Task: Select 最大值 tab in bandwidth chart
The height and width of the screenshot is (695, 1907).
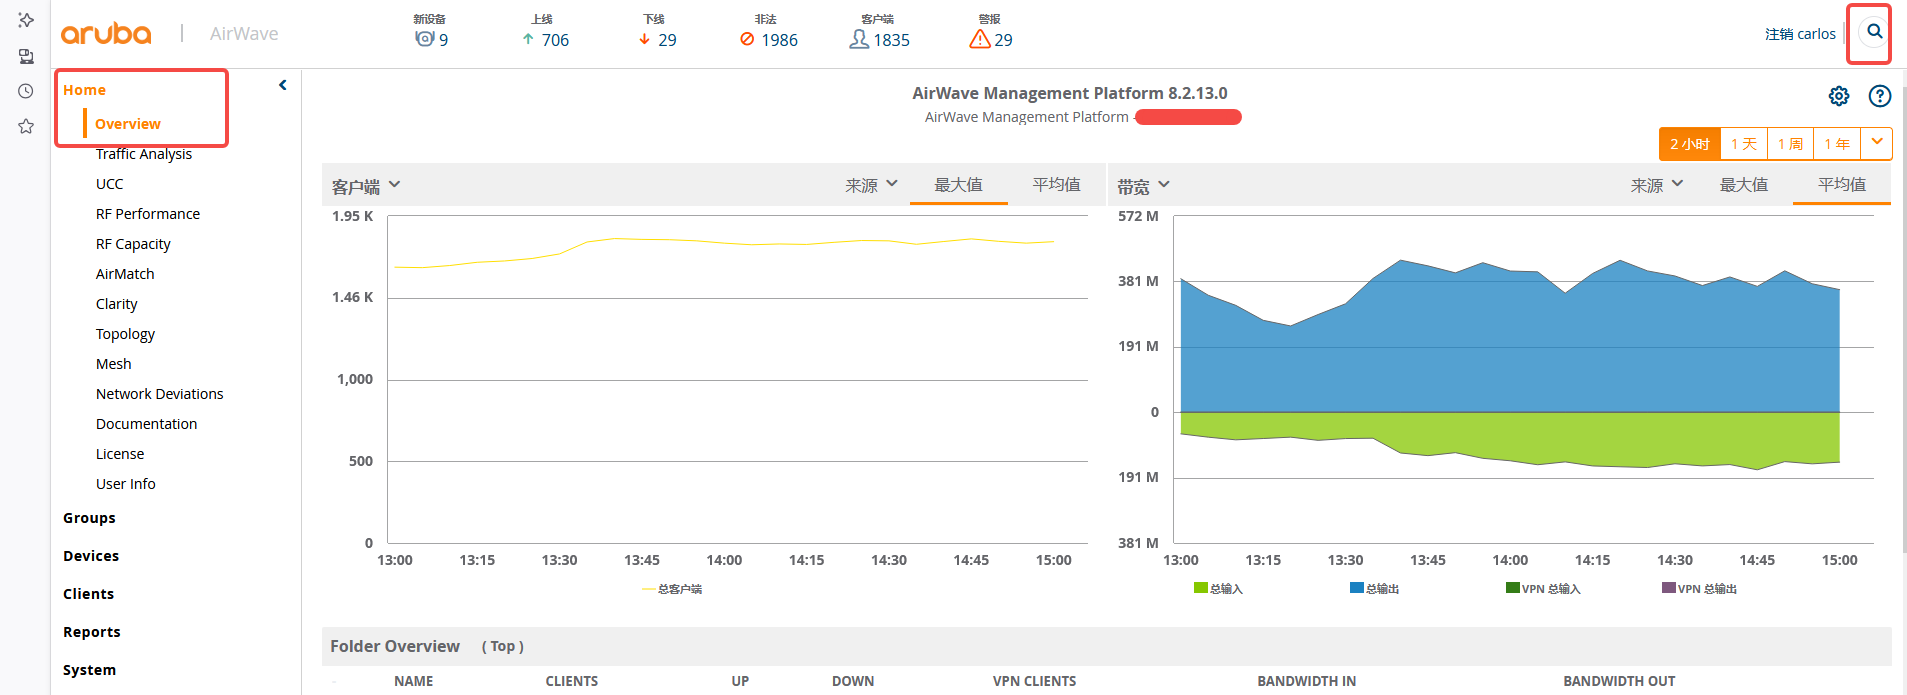Action: tap(1743, 185)
